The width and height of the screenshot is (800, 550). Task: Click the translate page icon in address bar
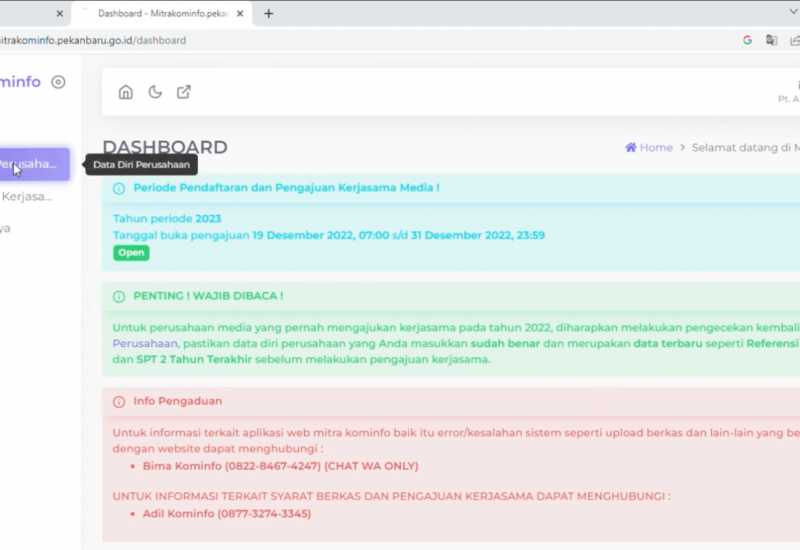coord(771,40)
